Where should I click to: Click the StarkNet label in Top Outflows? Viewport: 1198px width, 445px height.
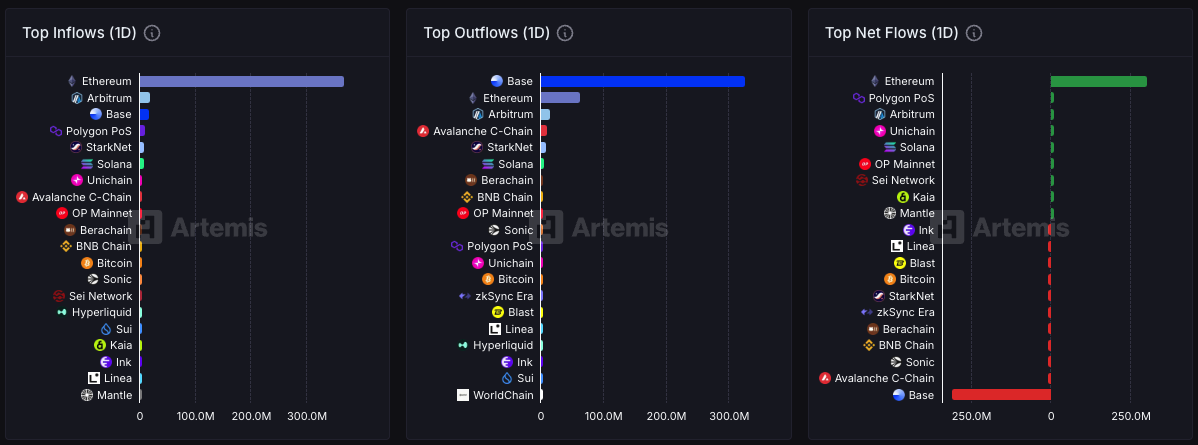[510, 148]
